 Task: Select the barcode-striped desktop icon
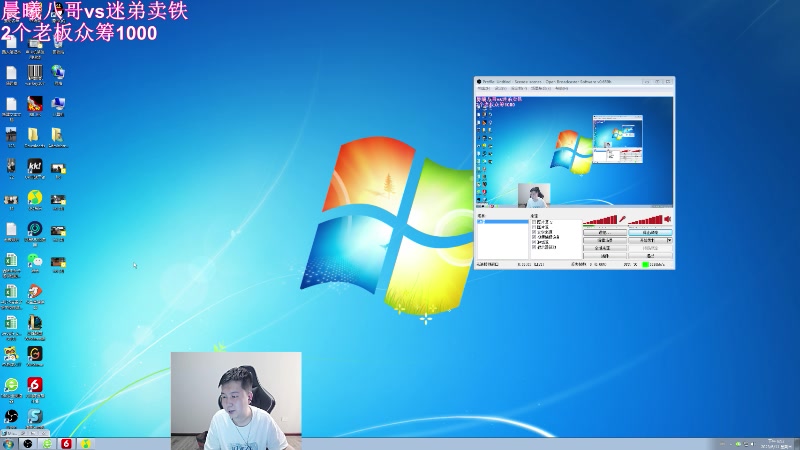35,73
